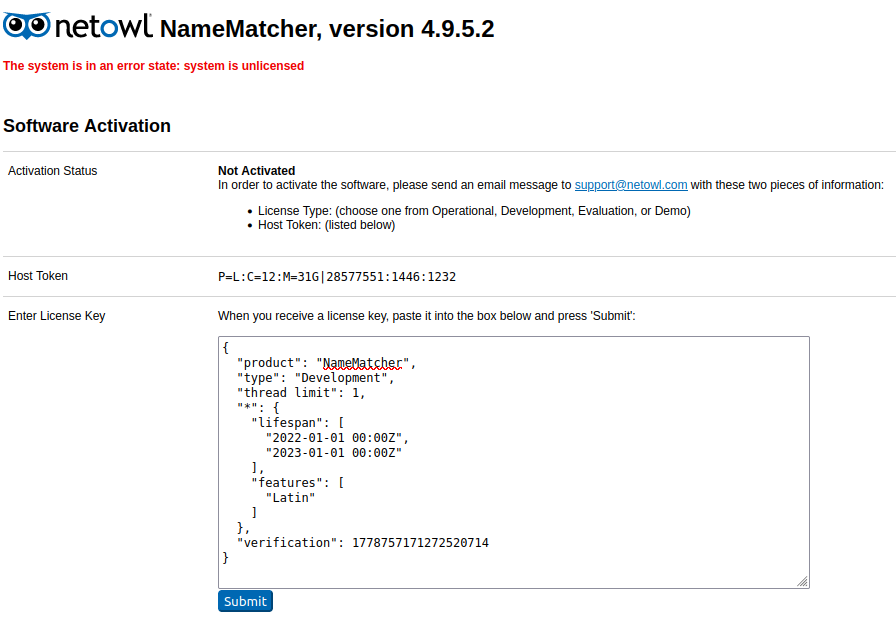Click the verification number in license box

(420, 543)
